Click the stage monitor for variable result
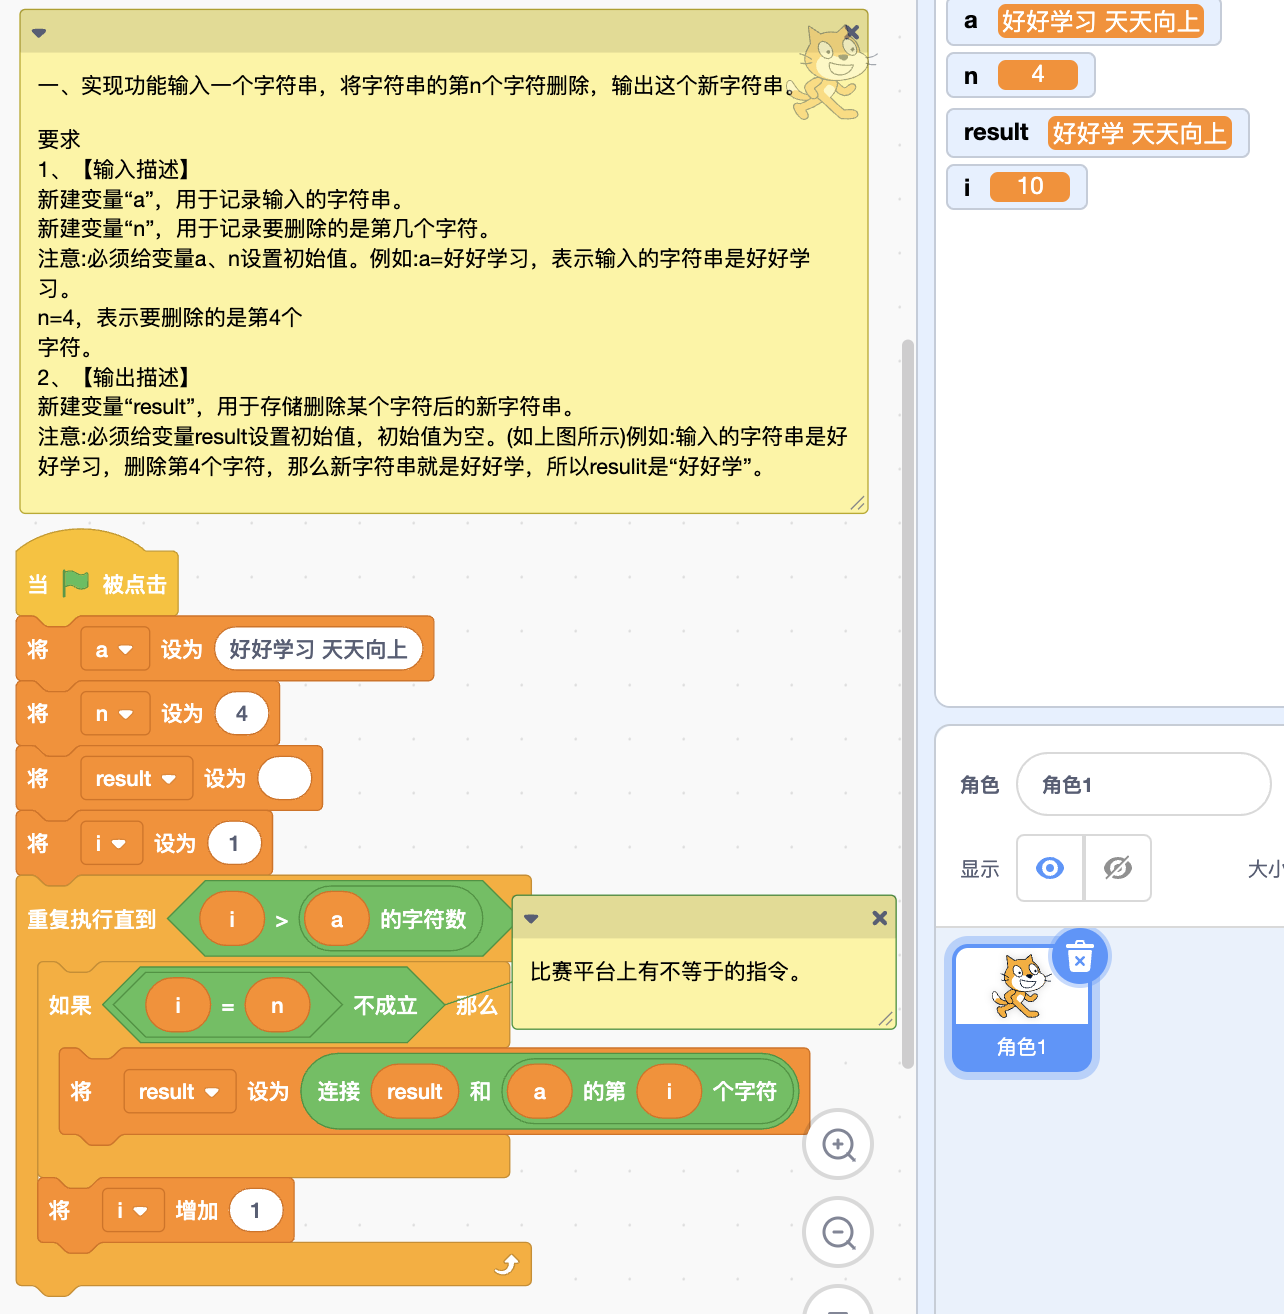This screenshot has width=1284, height=1314. click(1097, 133)
